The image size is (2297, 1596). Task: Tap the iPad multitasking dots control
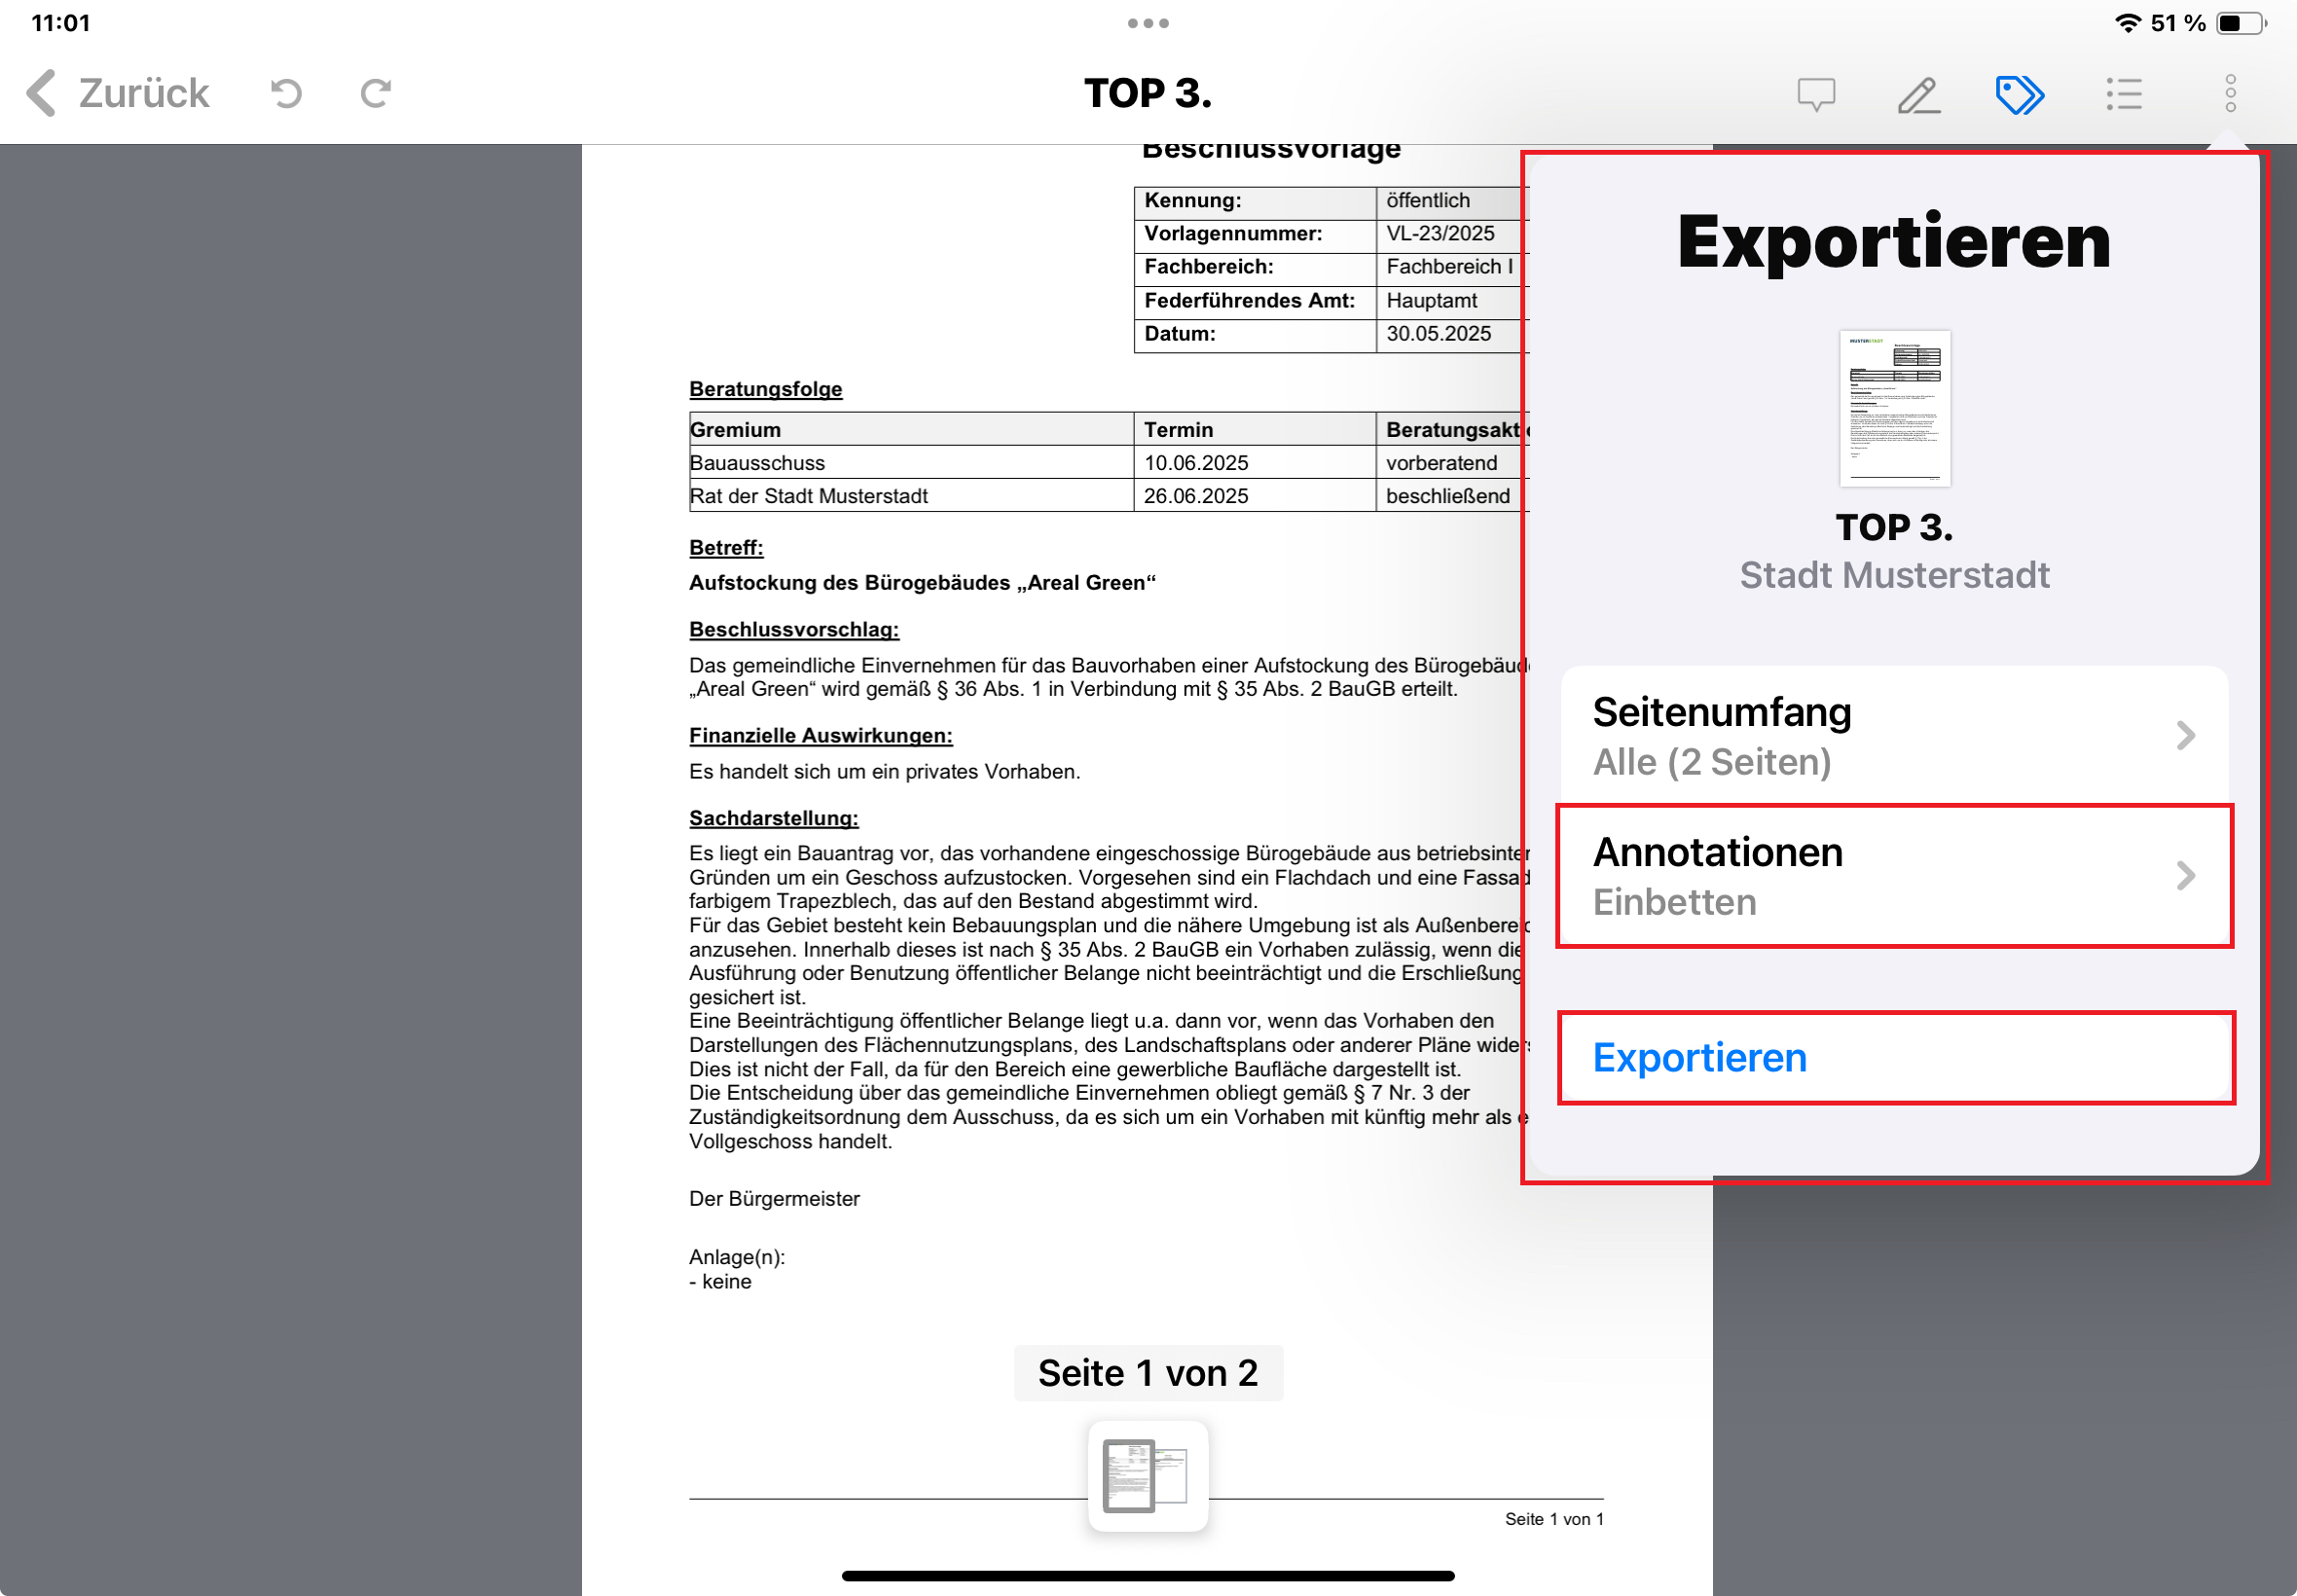tap(1148, 22)
